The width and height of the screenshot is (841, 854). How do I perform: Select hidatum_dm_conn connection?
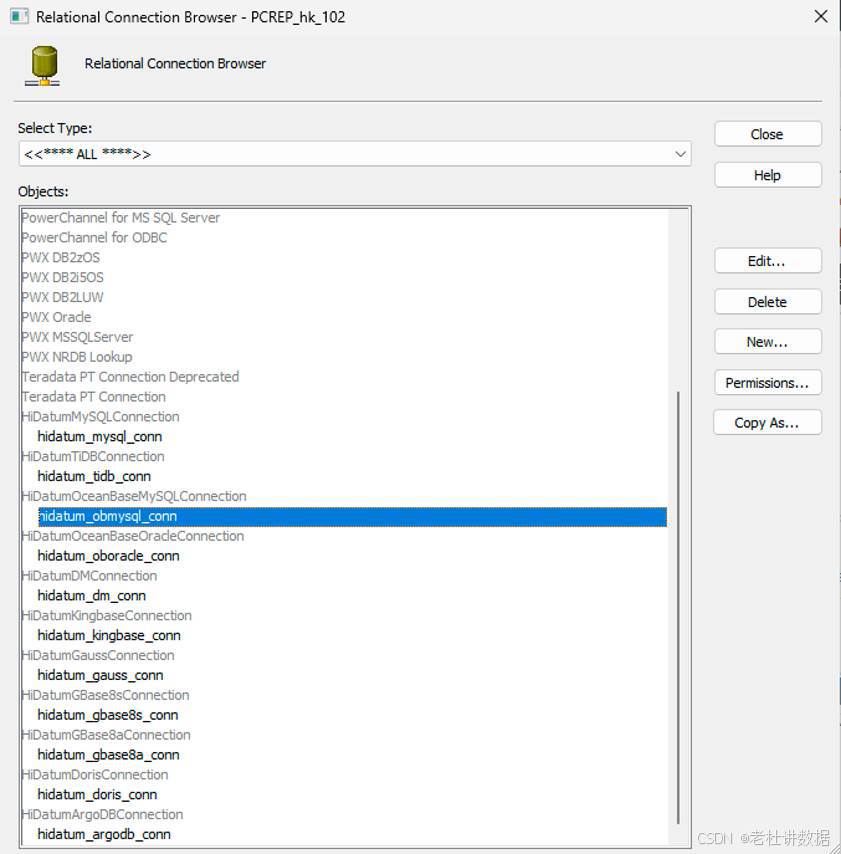92,596
